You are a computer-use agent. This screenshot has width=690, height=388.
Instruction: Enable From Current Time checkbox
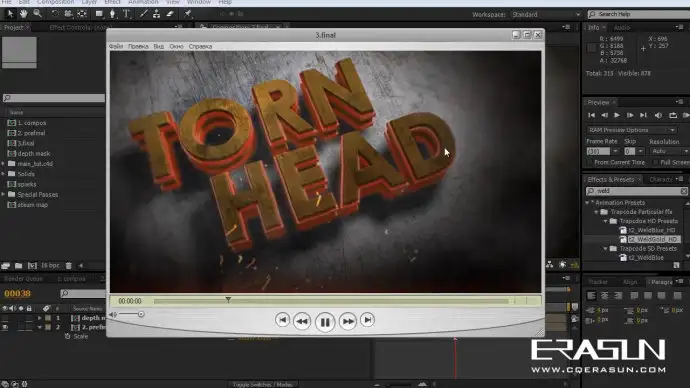590,162
